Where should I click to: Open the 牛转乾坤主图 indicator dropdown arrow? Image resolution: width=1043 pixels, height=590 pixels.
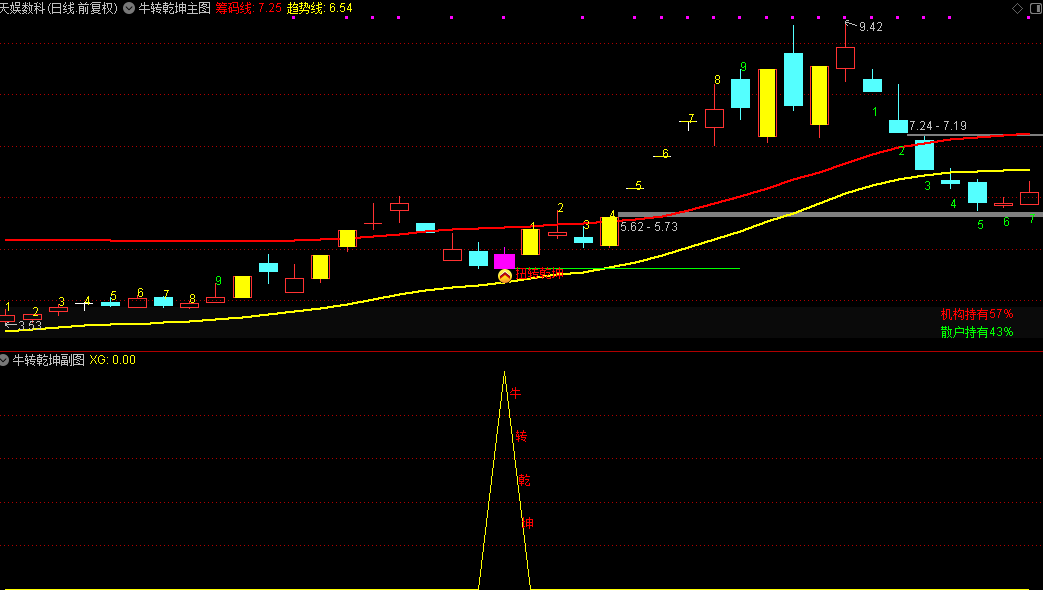129,9
